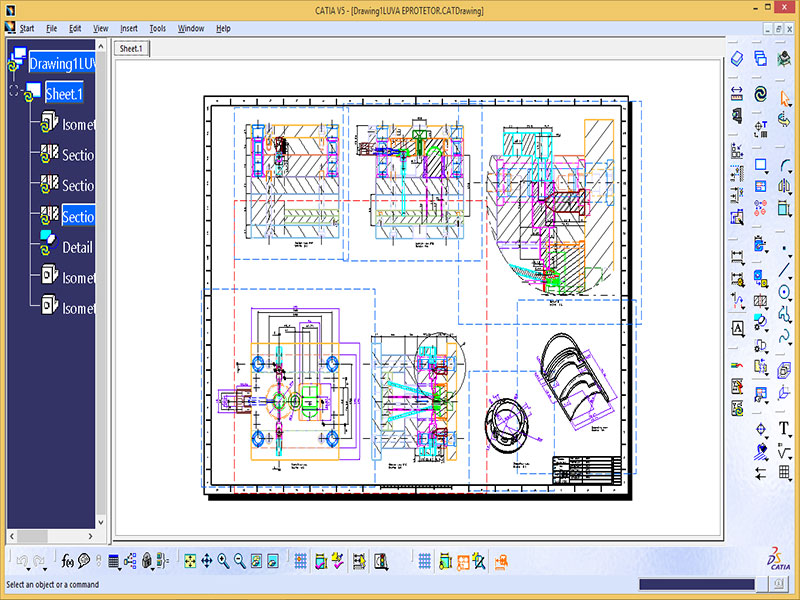
Task: Open the Undo history dropdown arrow
Action: pos(29,567)
